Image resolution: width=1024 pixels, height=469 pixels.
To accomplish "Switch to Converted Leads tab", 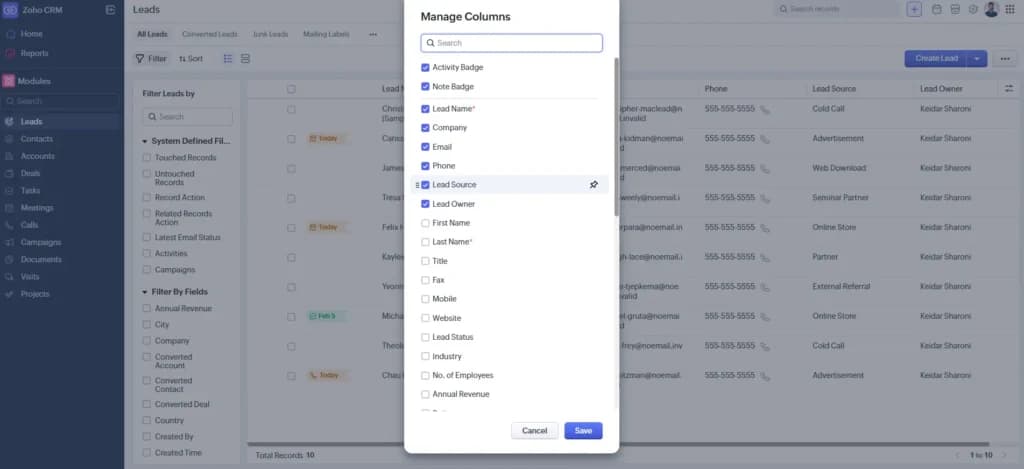I will pyautogui.click(x=210, y=35).
